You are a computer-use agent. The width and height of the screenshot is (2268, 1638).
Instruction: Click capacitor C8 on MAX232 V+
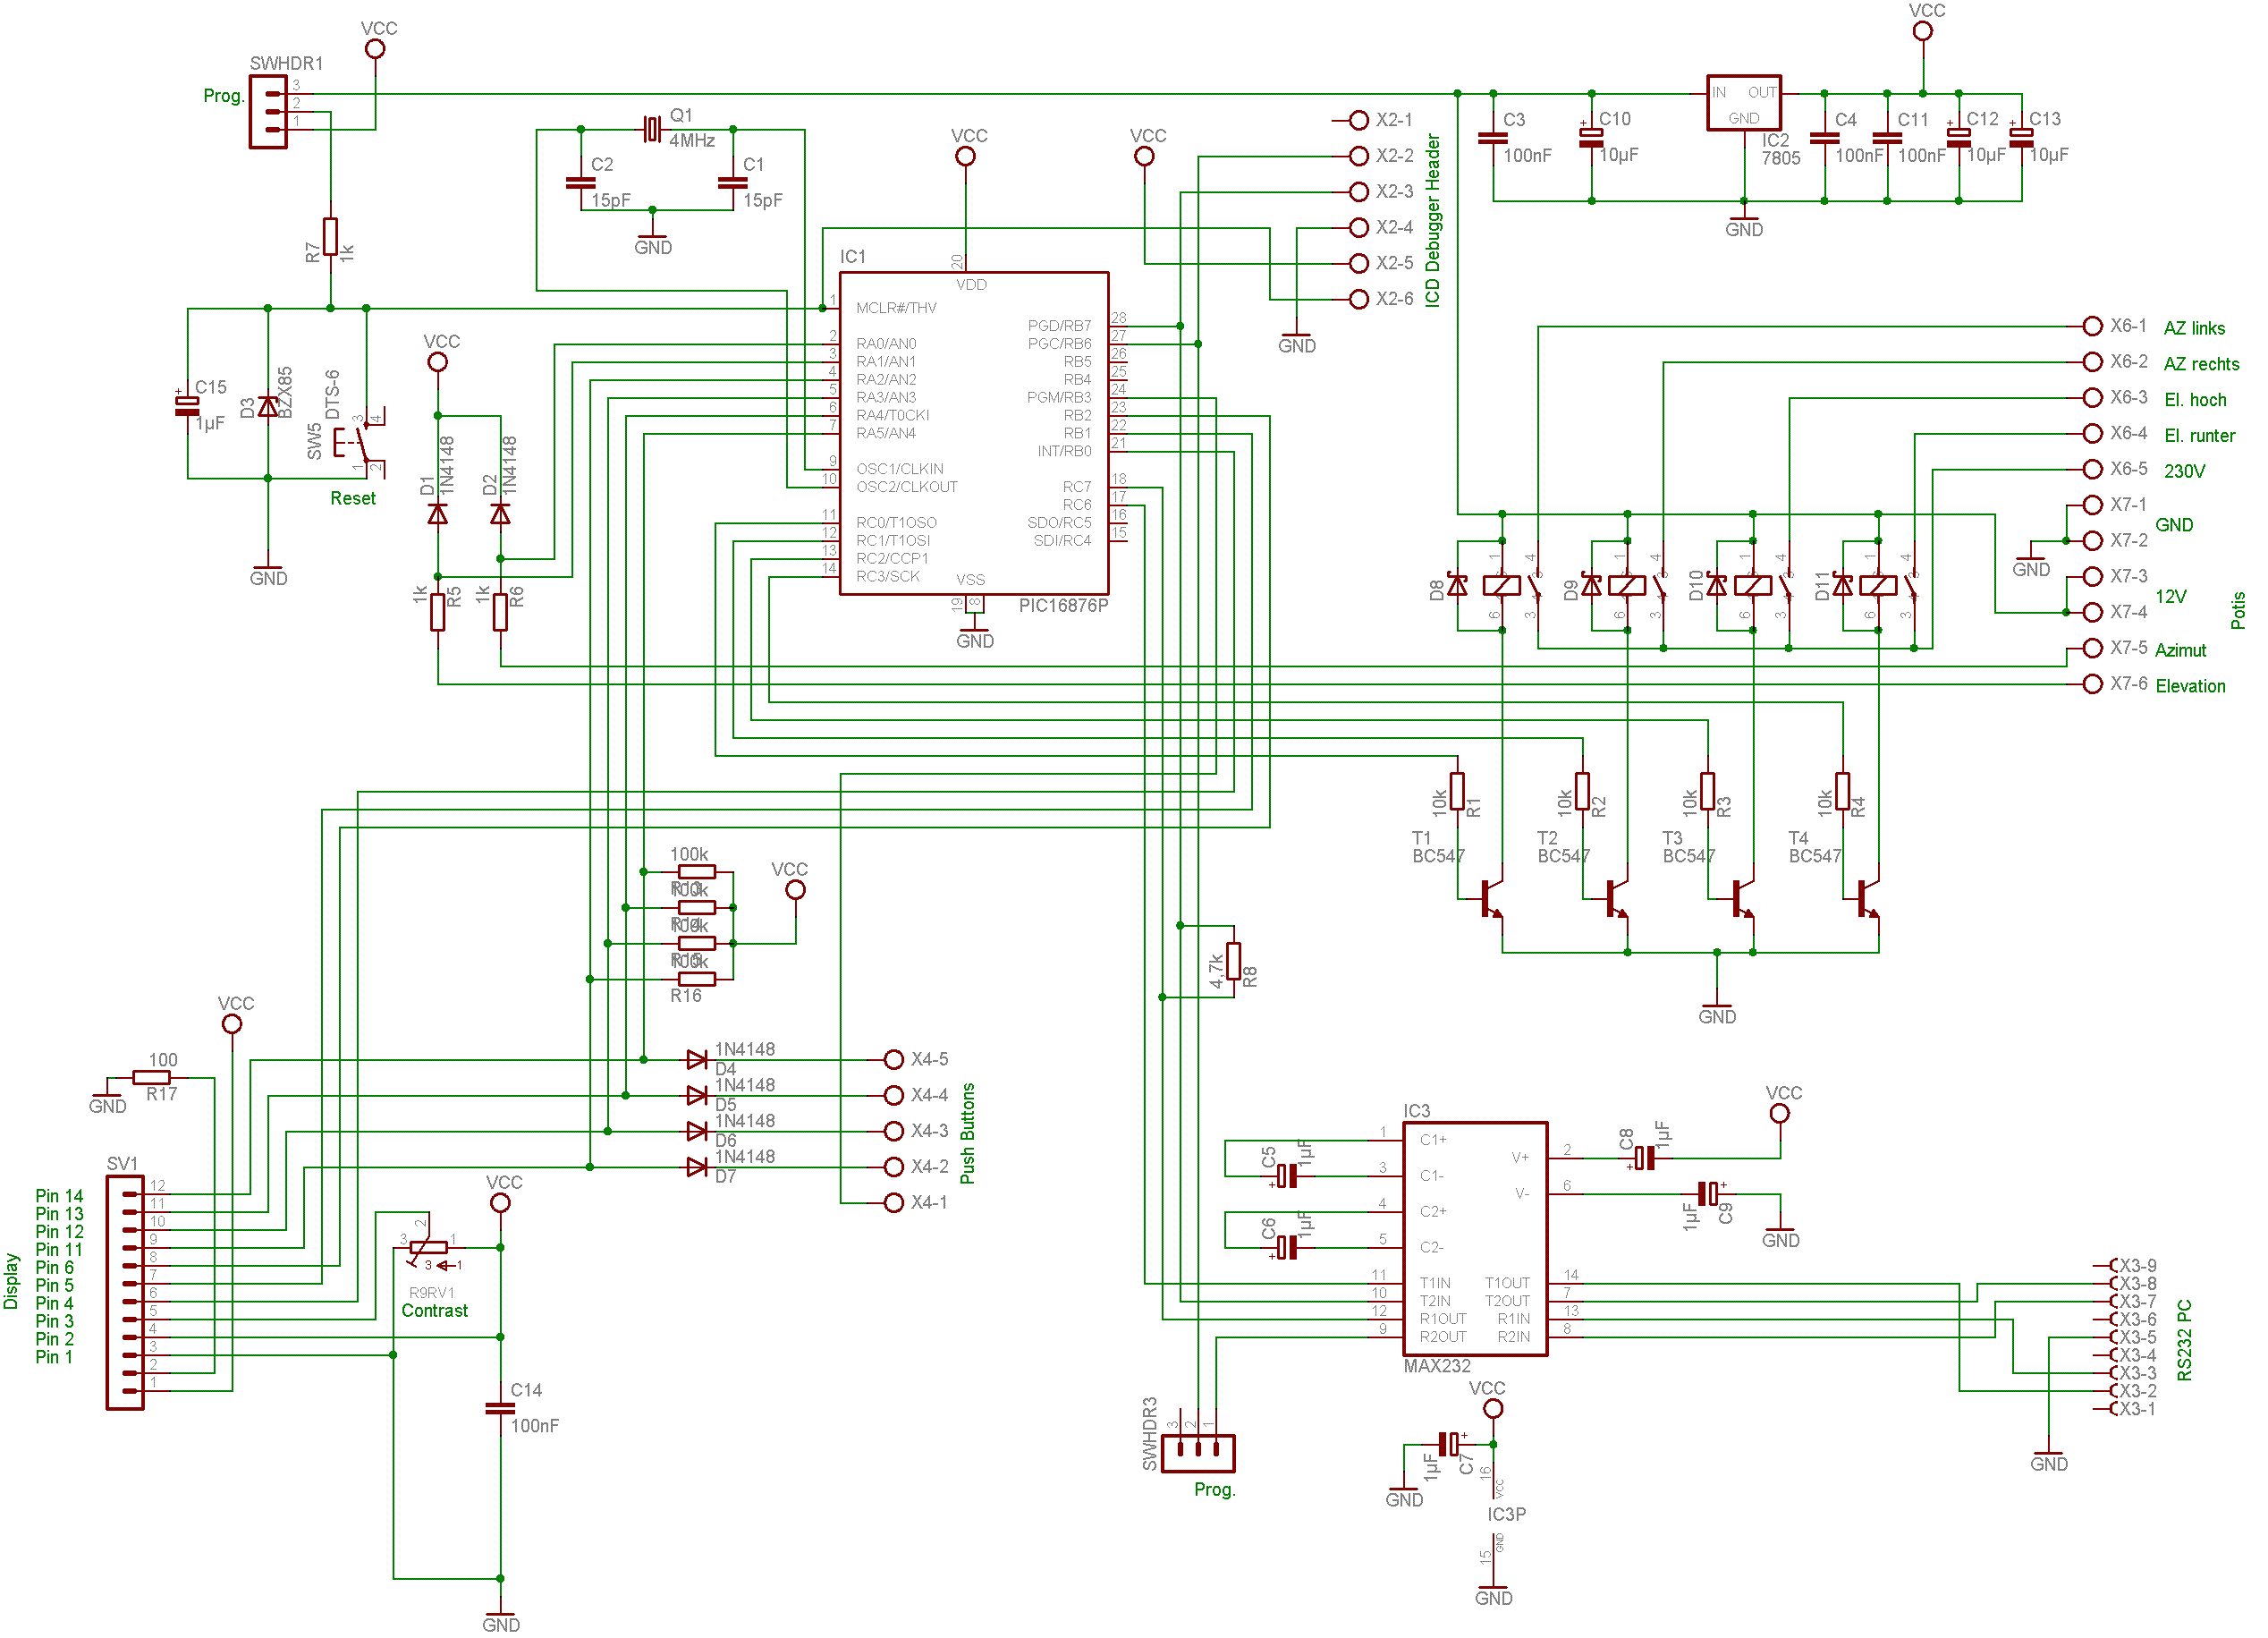(x=1645, y=1158)
